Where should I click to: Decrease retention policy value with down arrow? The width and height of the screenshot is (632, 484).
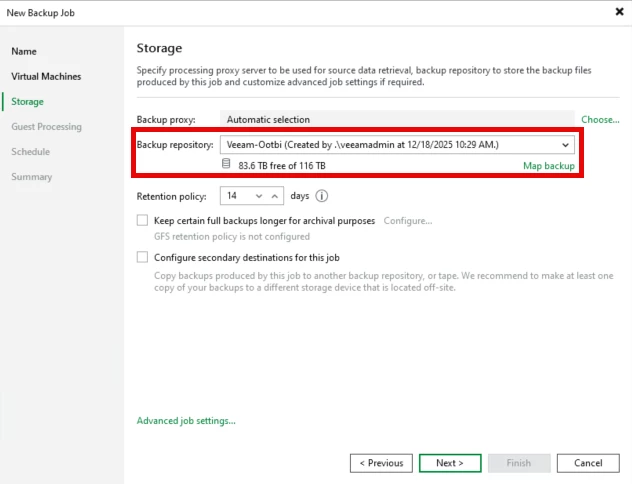click(x=260, y=196)
